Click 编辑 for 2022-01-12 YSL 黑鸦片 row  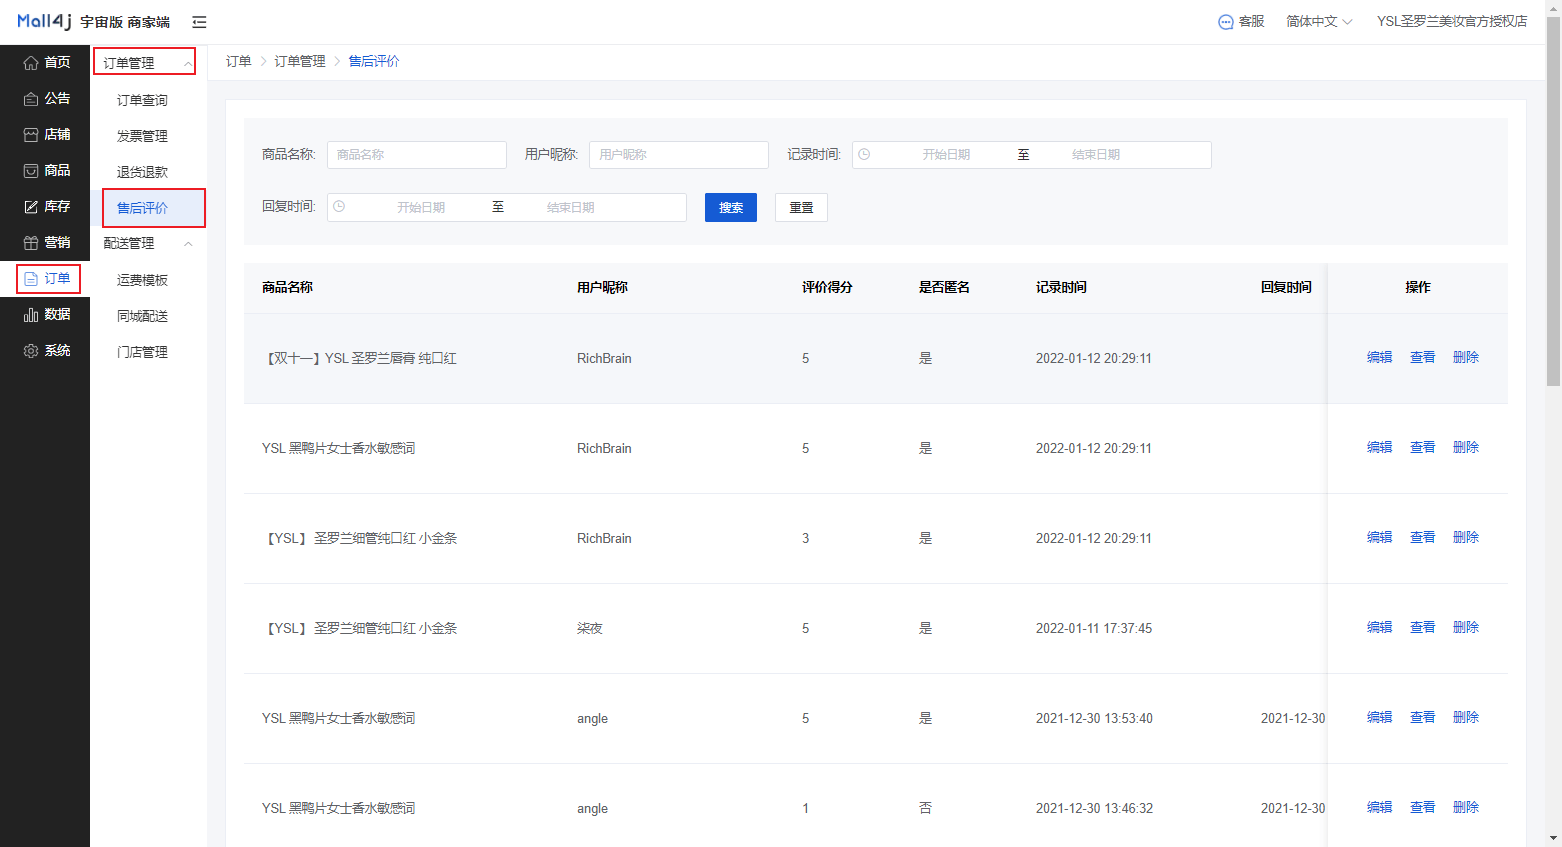coord(1380,448)
